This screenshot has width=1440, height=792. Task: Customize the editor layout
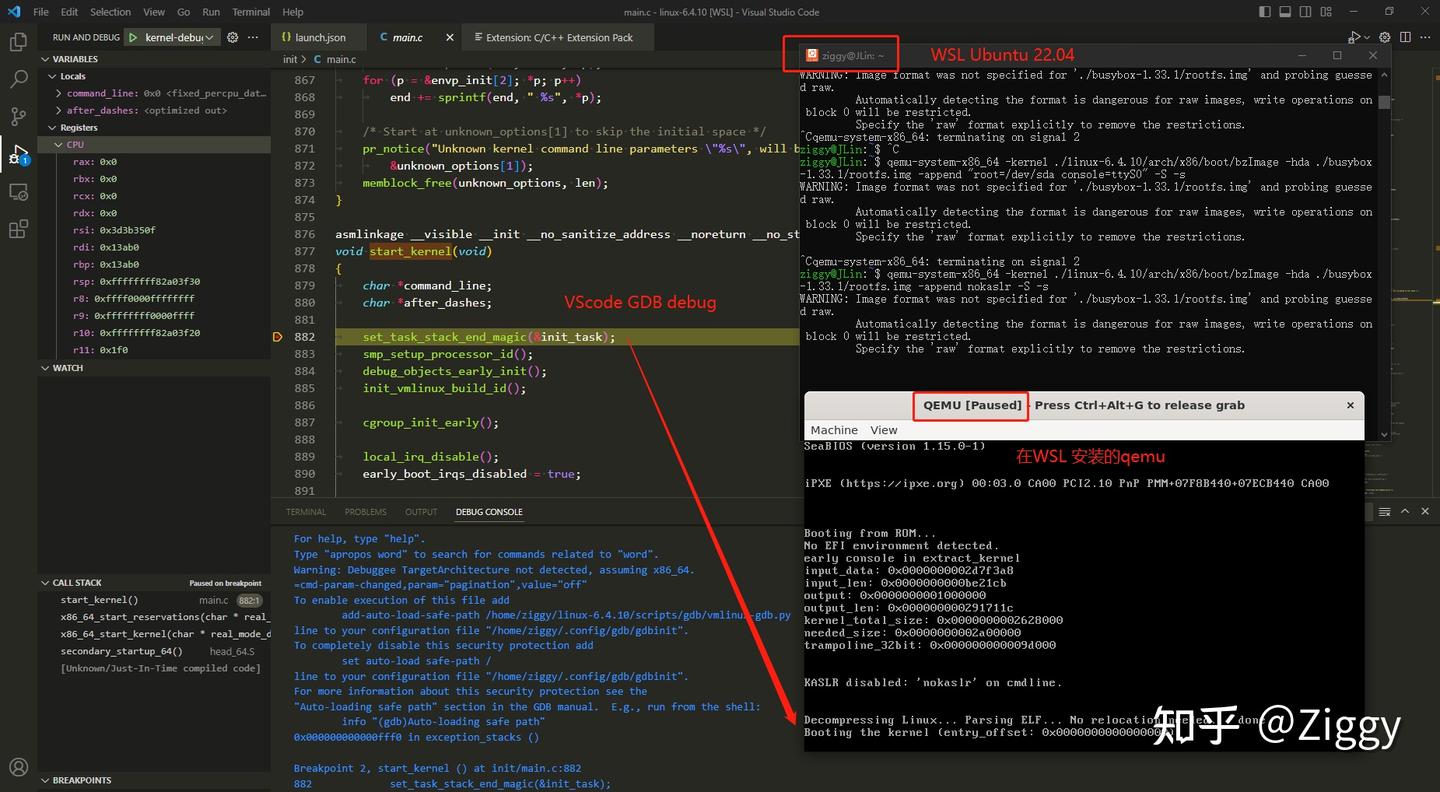pyautogui.click(x=1328, y=12)
